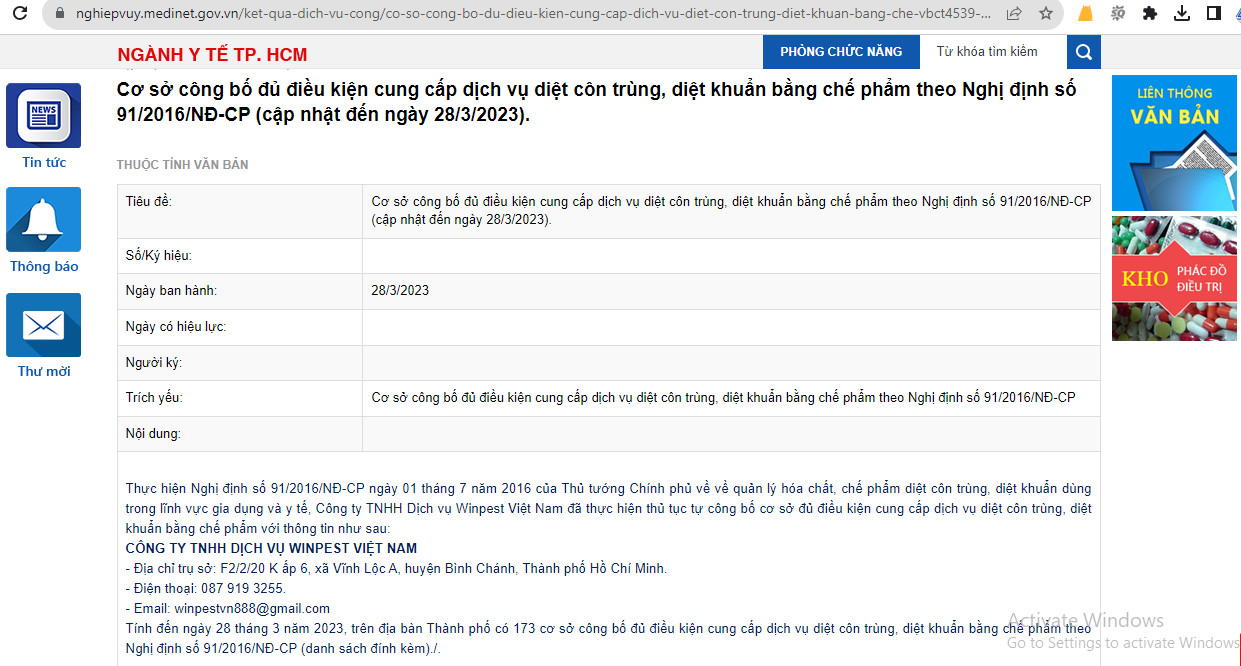Image resolution: width=1241 pixels, height=666 pixels.
Task: Click the orange extension icon in toolbar
Action: click(x=1086, y=14)
